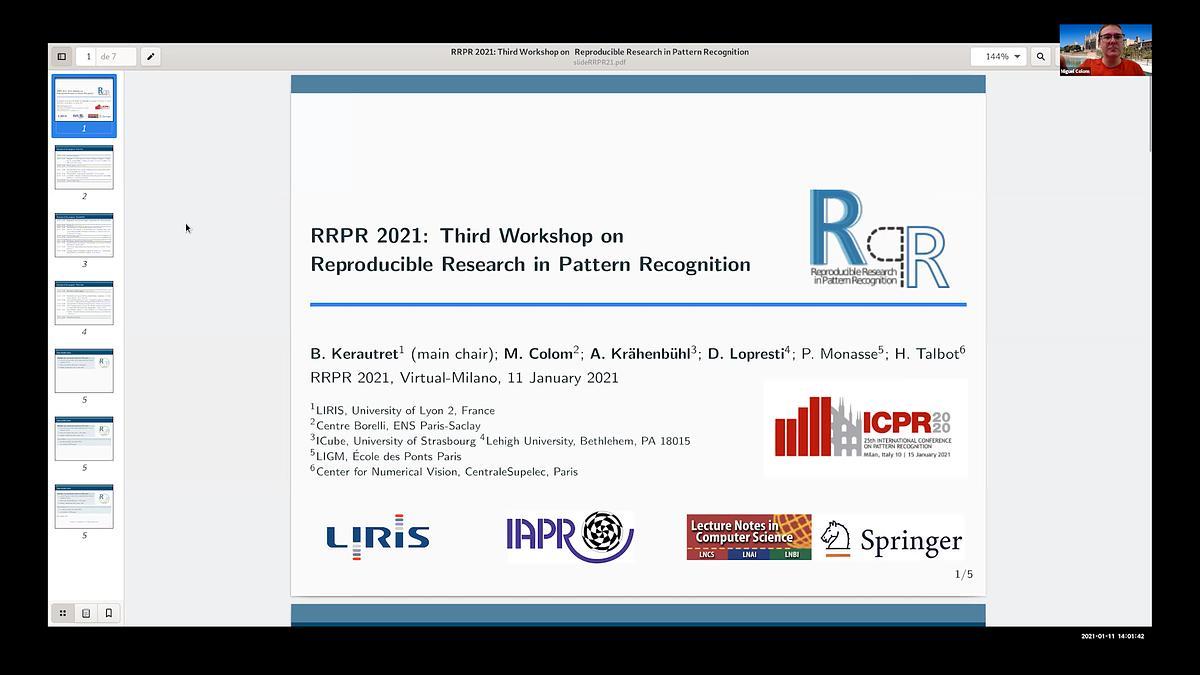Click the timestamp 2021-01-11 14:01:42
Screen dimensions: 1200x675
point(1112,636)
